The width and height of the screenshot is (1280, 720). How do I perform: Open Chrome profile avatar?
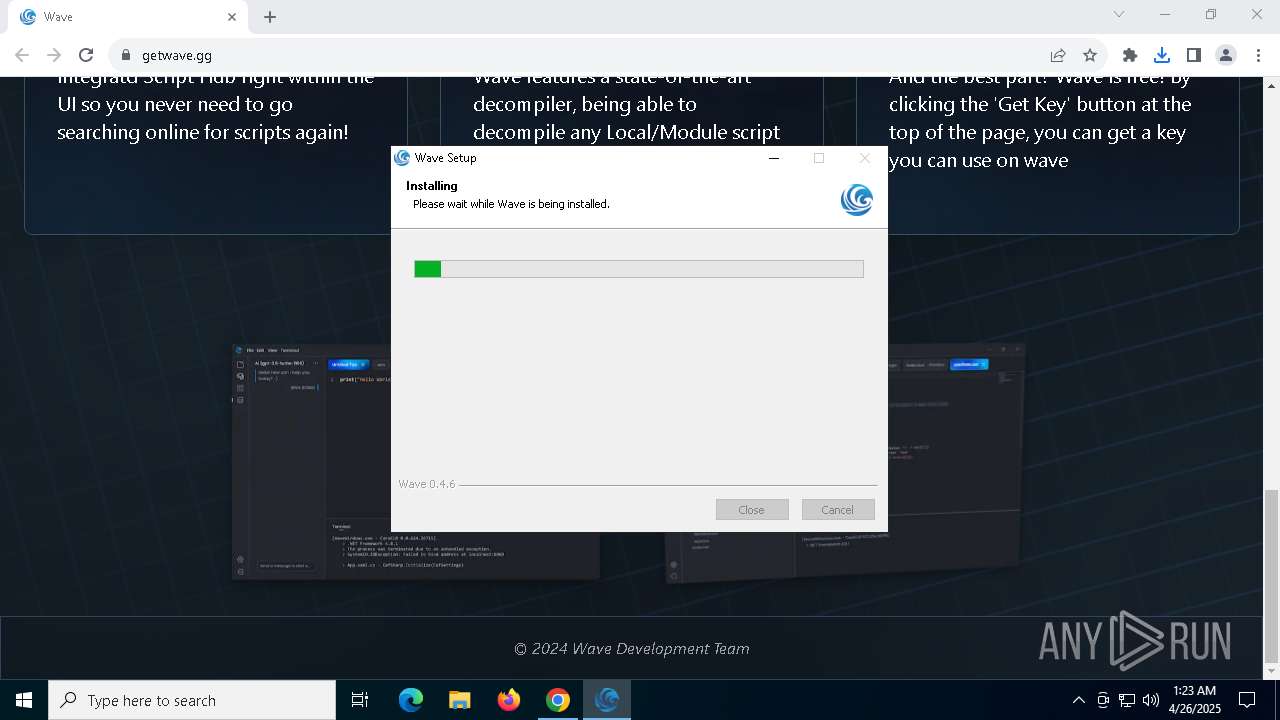click(1226, 55)
